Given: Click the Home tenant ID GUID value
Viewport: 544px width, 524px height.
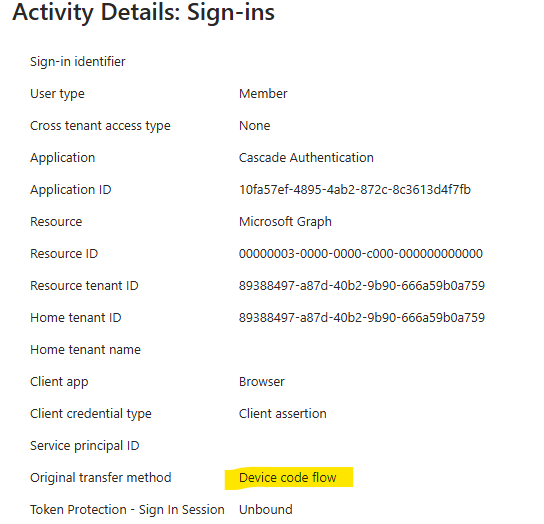Looking at the screenshot, I should [x=362, y=318].
